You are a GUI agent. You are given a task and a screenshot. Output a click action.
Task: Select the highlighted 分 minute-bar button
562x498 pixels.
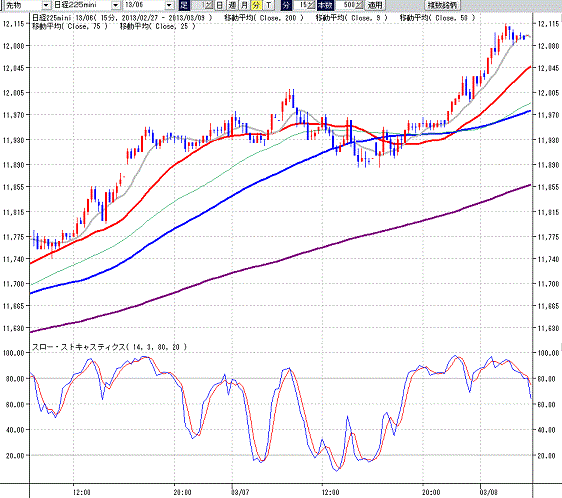point(256,5)
